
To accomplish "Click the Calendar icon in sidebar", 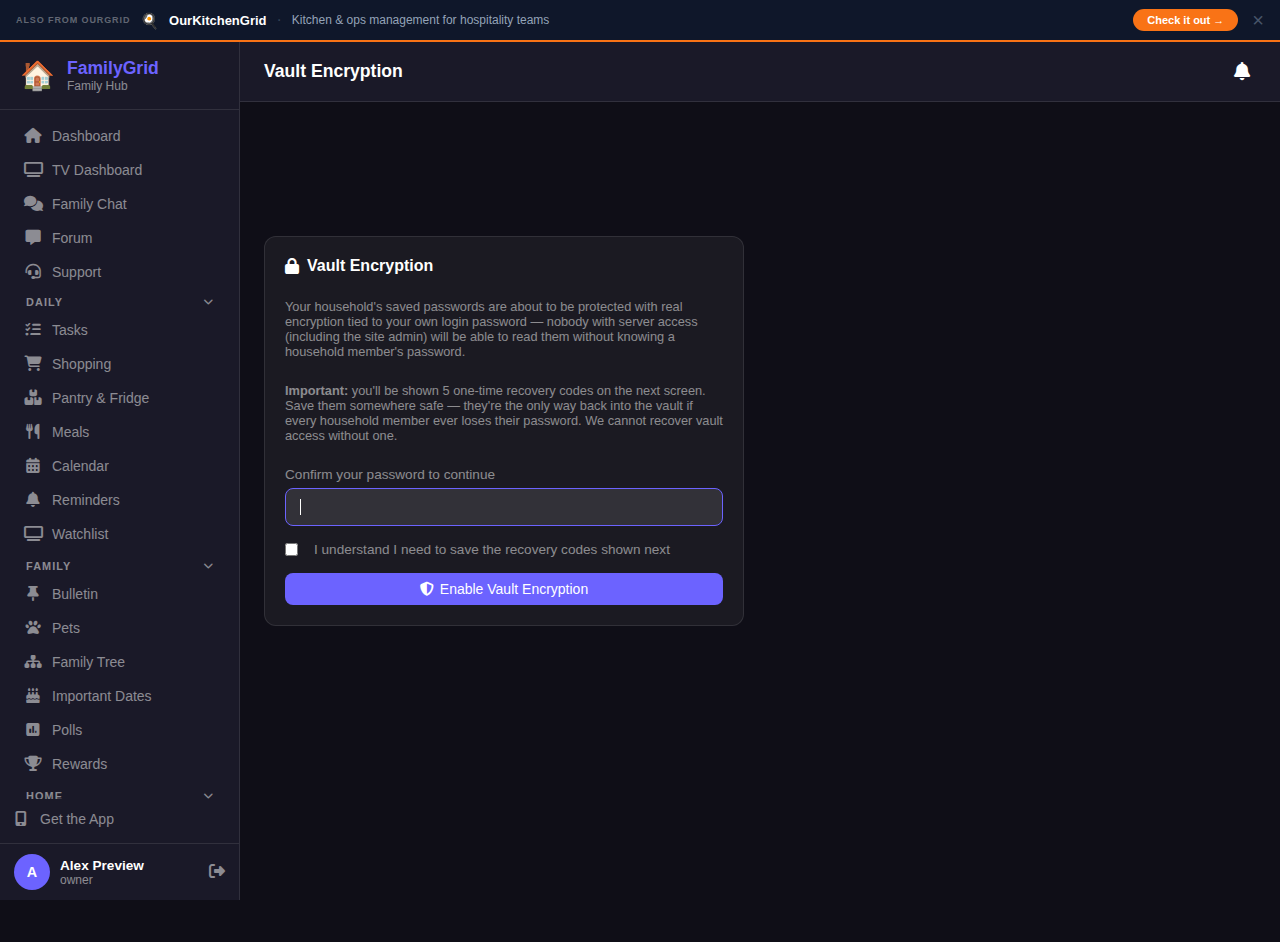I will click(33, 466).
